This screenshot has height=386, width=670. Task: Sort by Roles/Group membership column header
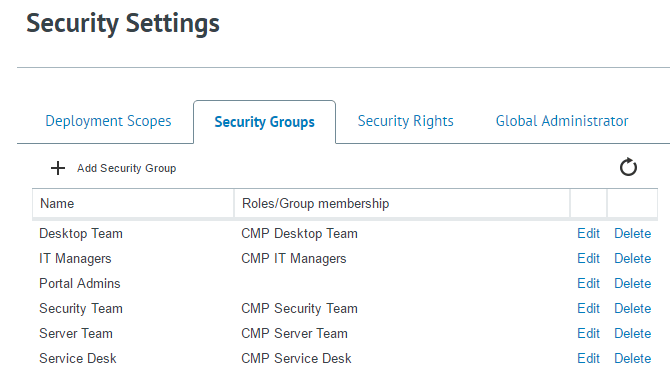tap(402, 203)
